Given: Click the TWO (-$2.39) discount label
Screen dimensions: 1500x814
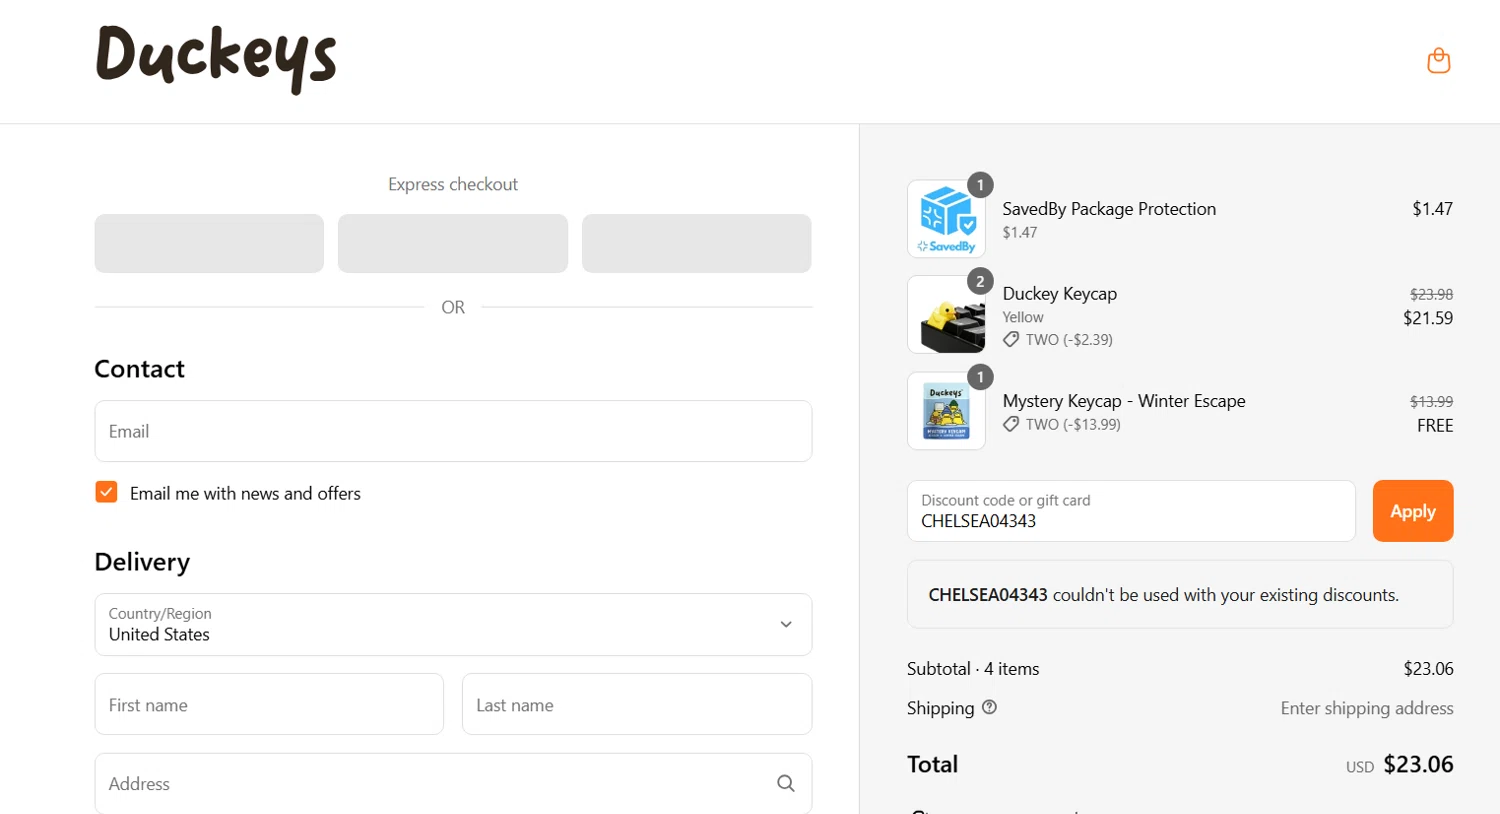Looking at the screenshot, I should click(x=1069, y=339).
